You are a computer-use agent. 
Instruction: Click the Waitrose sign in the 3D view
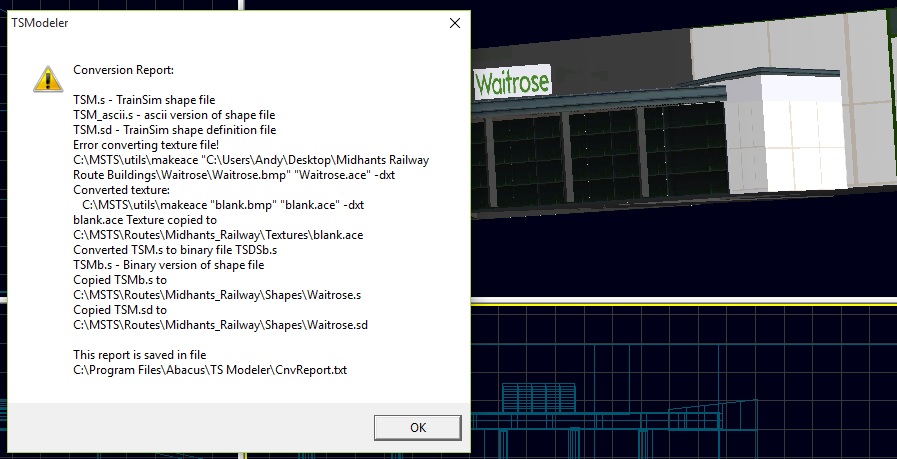pyautogui.click(x=512, y=82)
